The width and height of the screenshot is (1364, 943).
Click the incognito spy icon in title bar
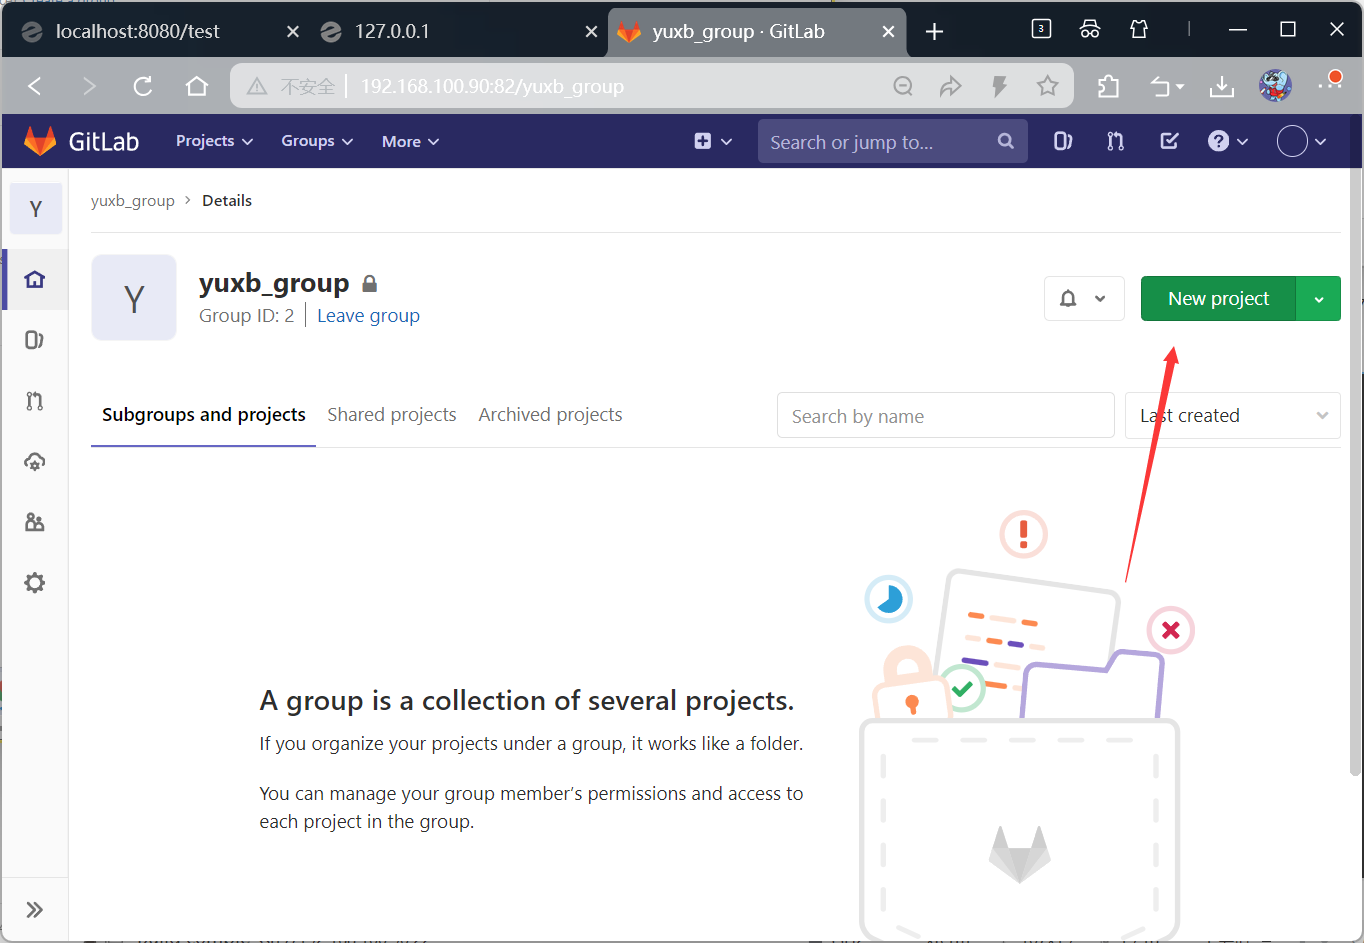pos(1090,29)
